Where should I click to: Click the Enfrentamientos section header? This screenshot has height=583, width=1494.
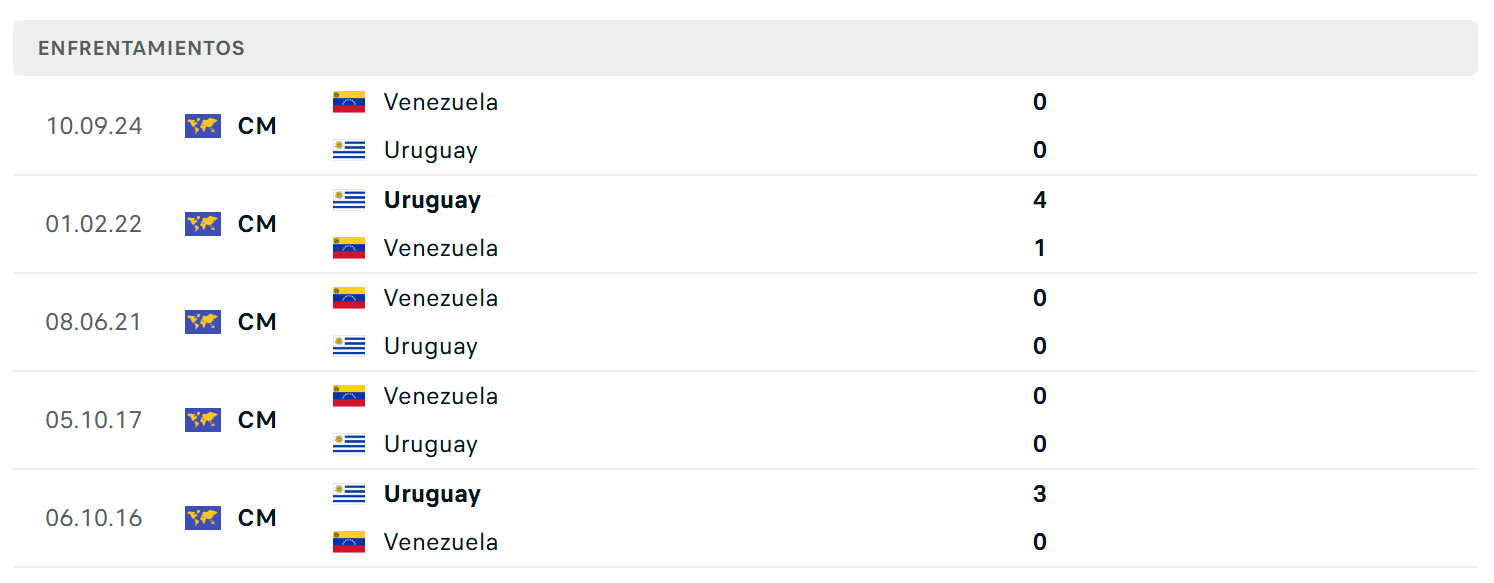[745, 48]
